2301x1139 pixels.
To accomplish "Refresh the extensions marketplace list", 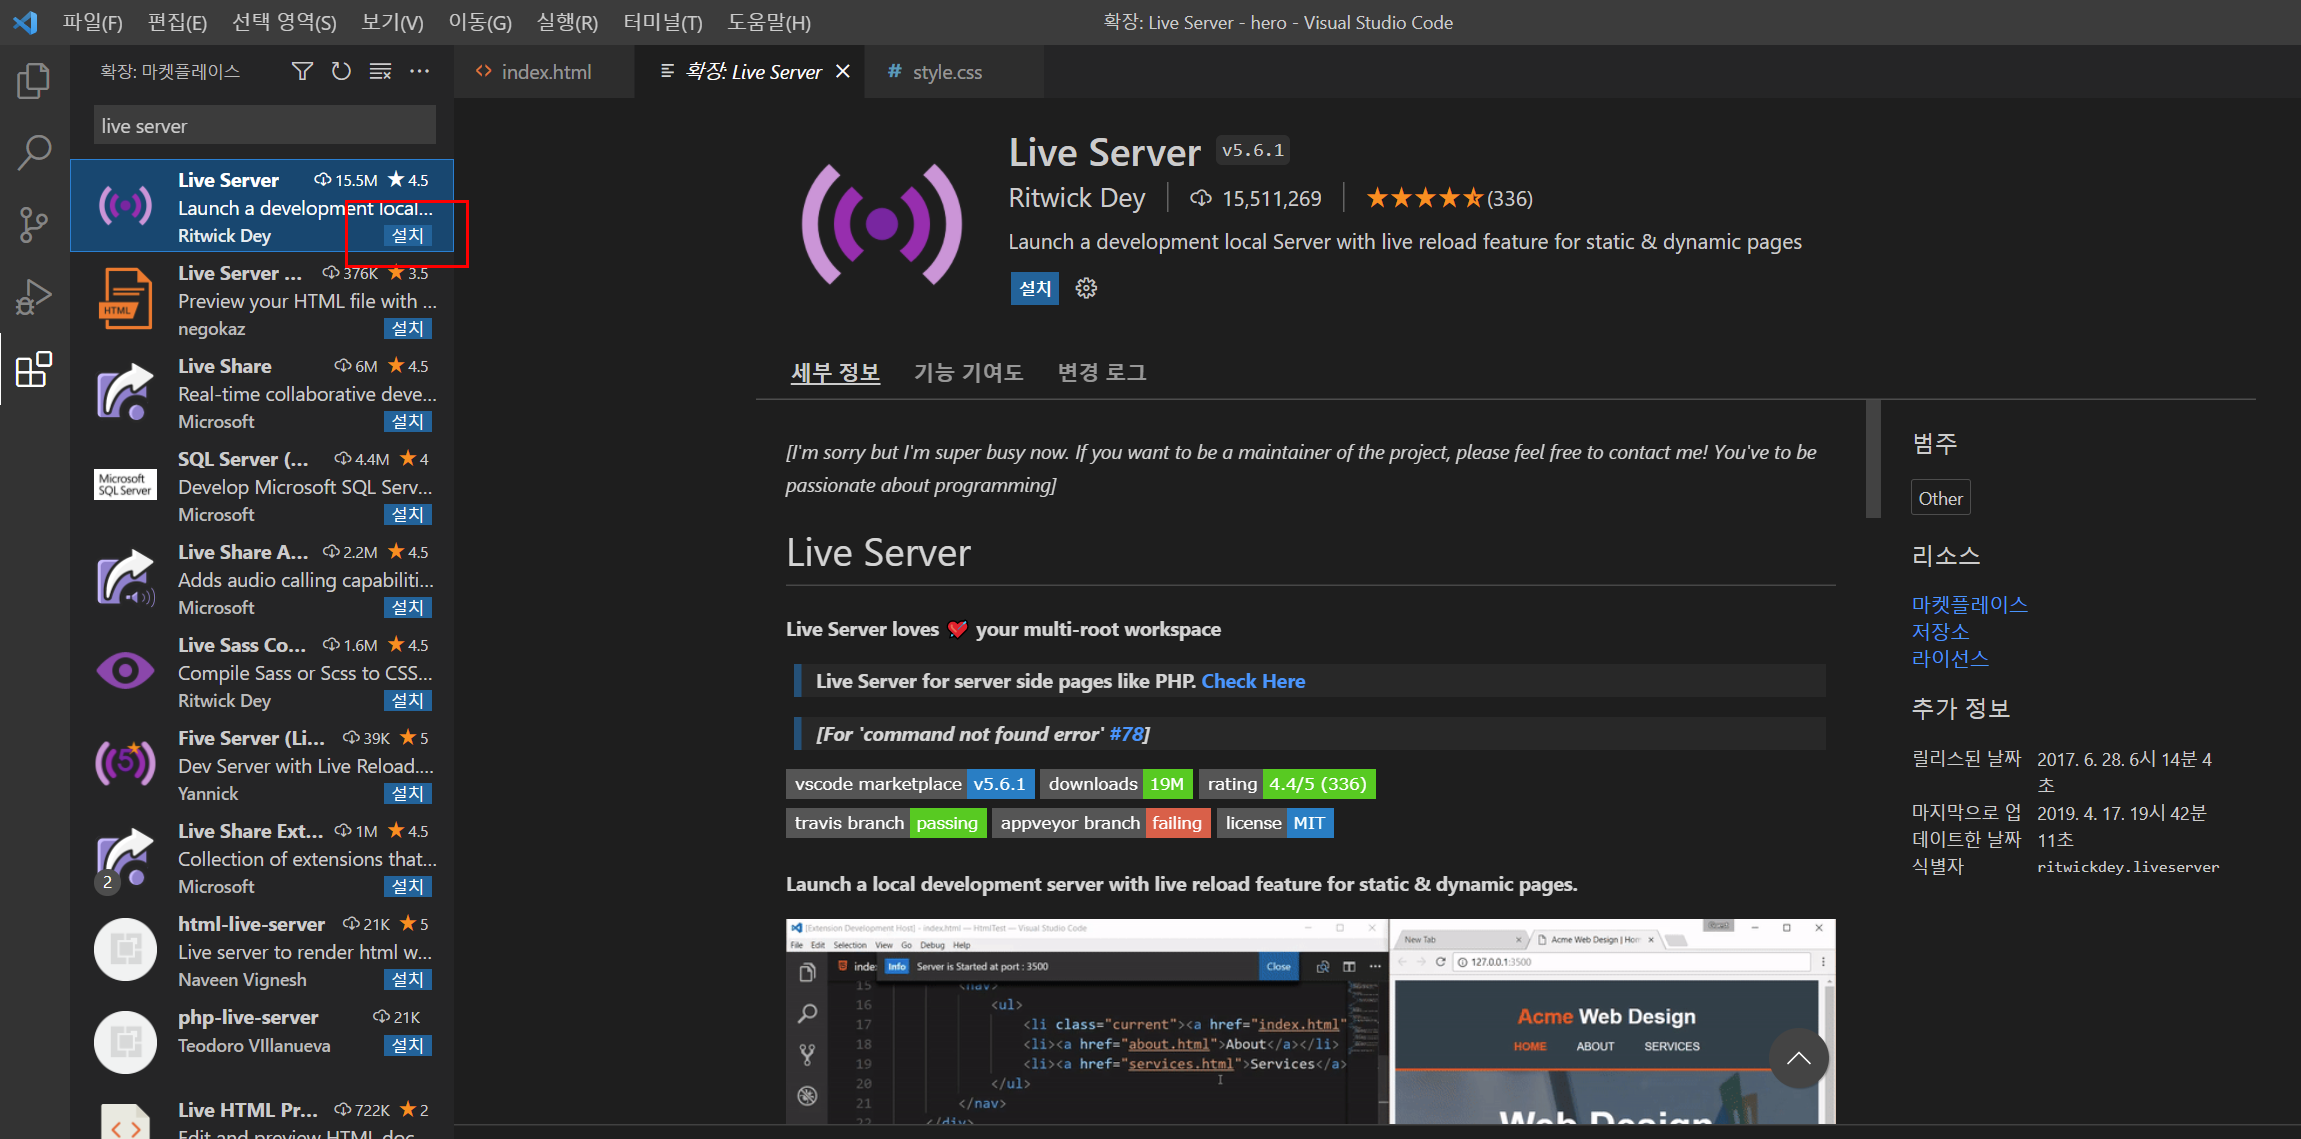I will tap(341, 71).
